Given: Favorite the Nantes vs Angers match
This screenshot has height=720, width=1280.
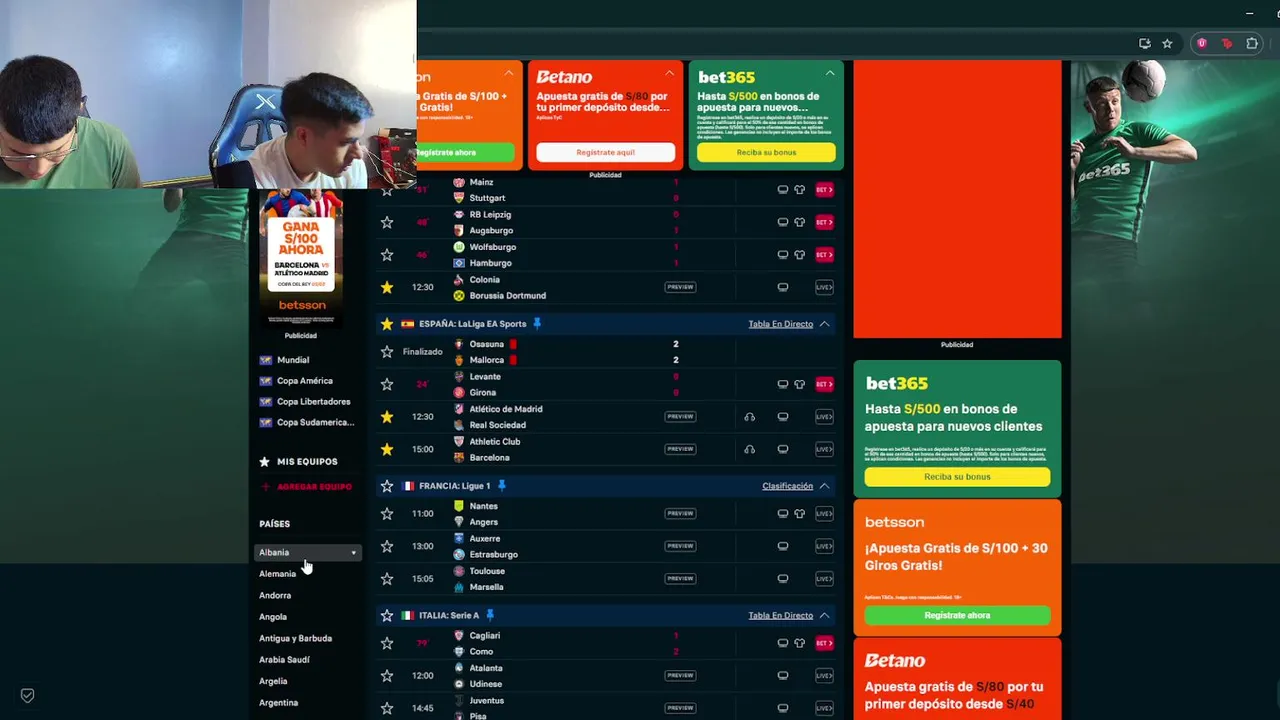Looking at the screenshot, I should tap(387, 514).
